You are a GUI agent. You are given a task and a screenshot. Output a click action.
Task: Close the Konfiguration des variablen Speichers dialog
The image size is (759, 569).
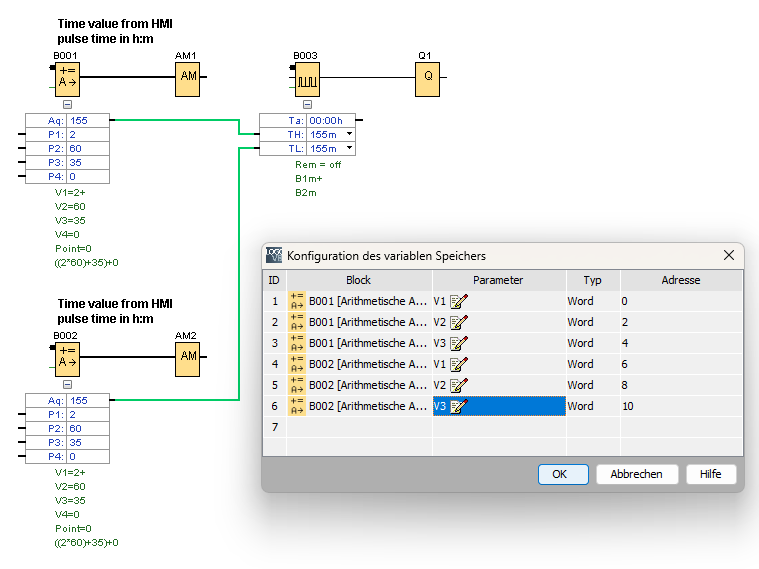point(729,255)
